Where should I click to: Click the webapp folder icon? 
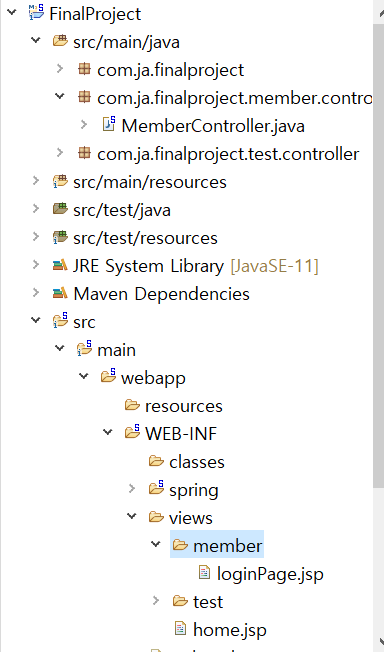[109, 376]
